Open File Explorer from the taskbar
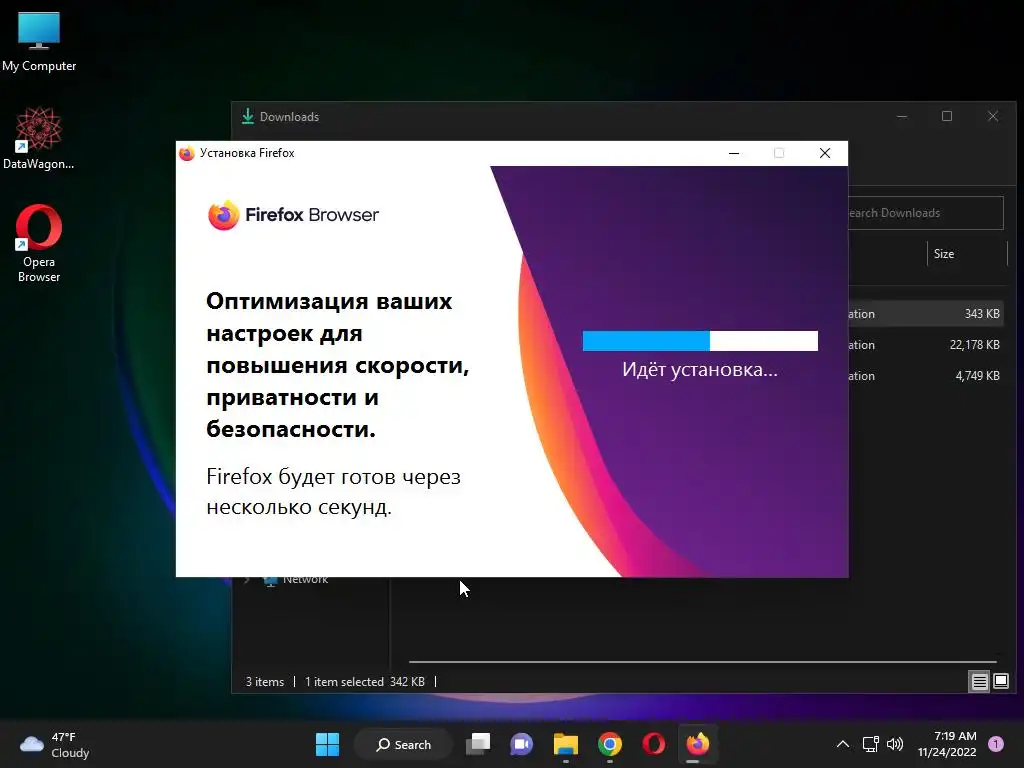 566,744
